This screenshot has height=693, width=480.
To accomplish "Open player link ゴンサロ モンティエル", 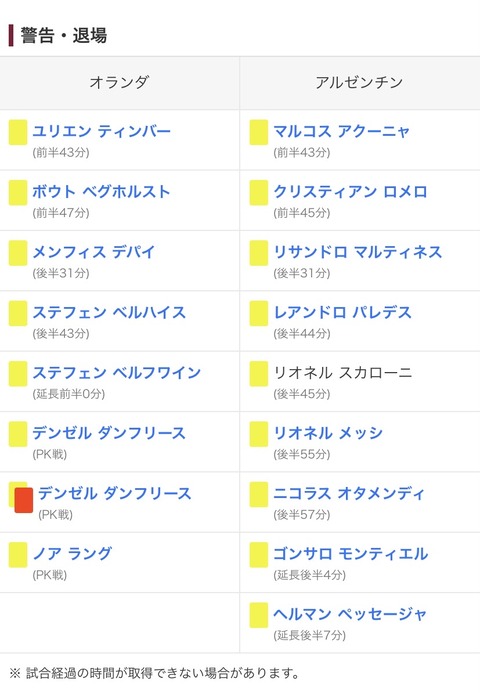I will click(x=350, y=553).
